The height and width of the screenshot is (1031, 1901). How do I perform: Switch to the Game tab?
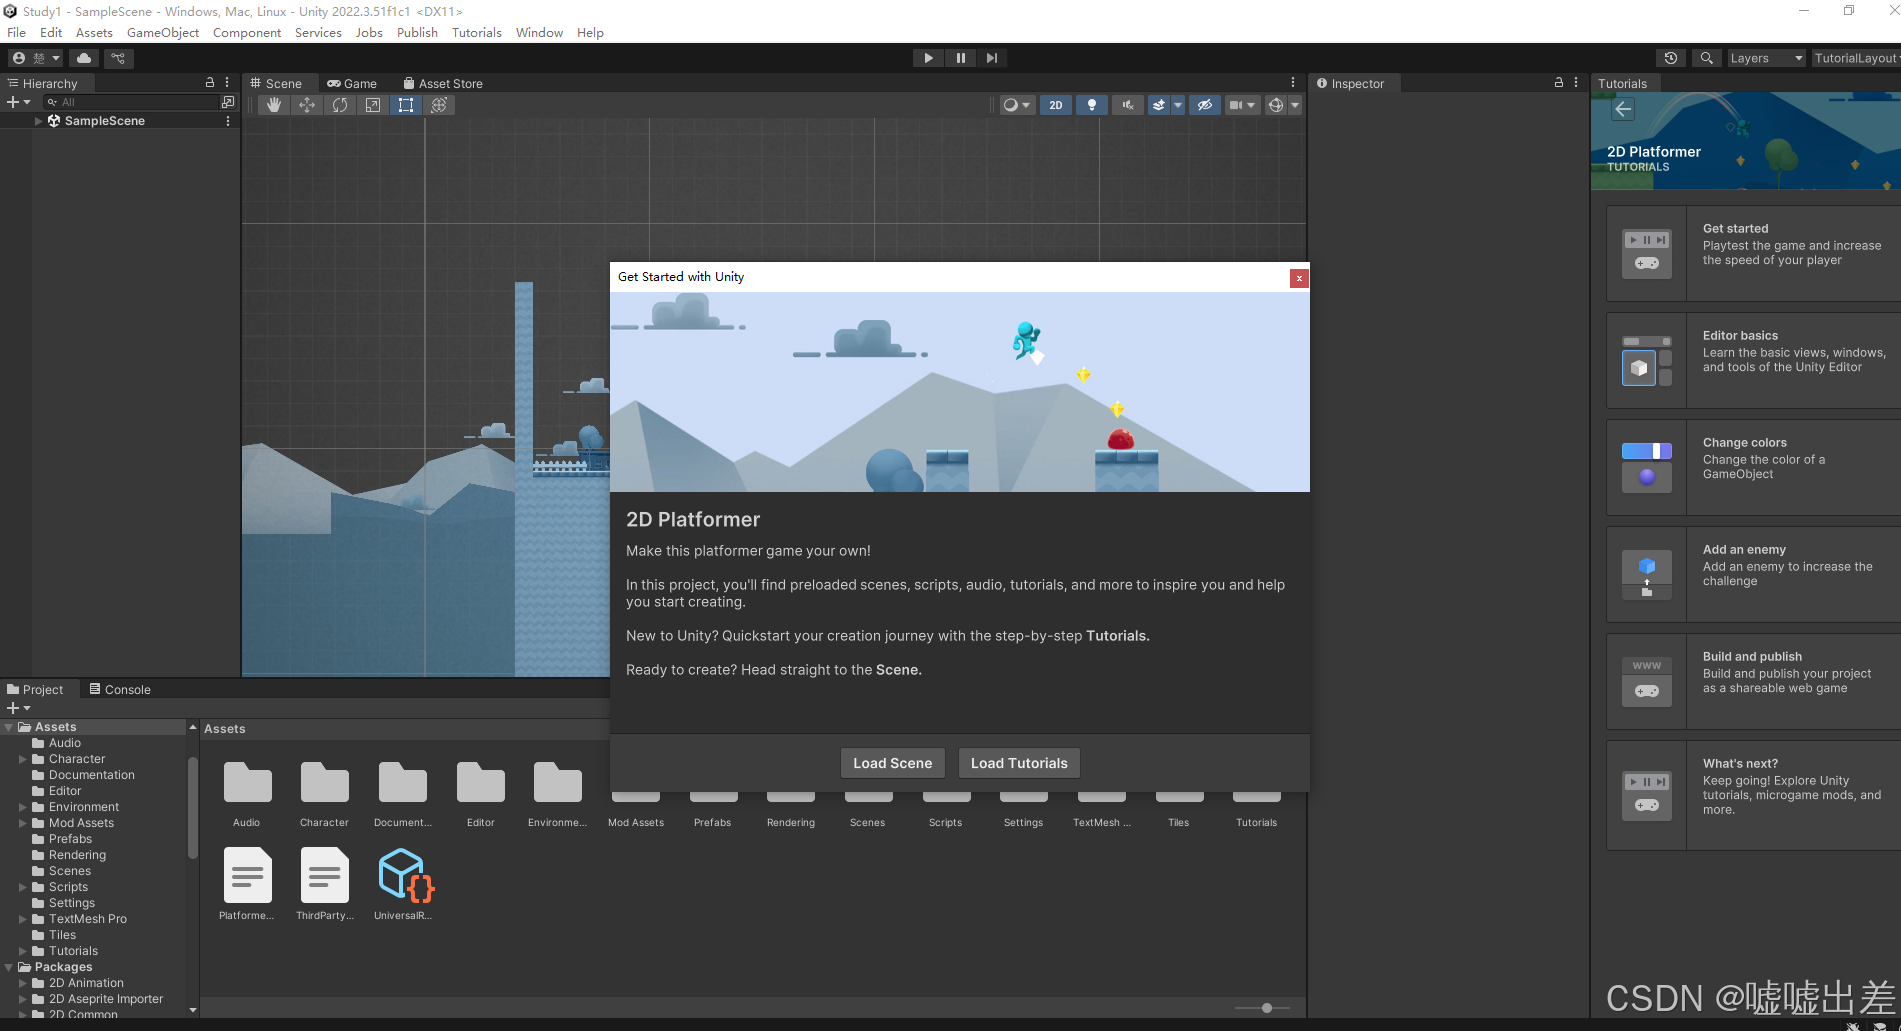[352, 83]
